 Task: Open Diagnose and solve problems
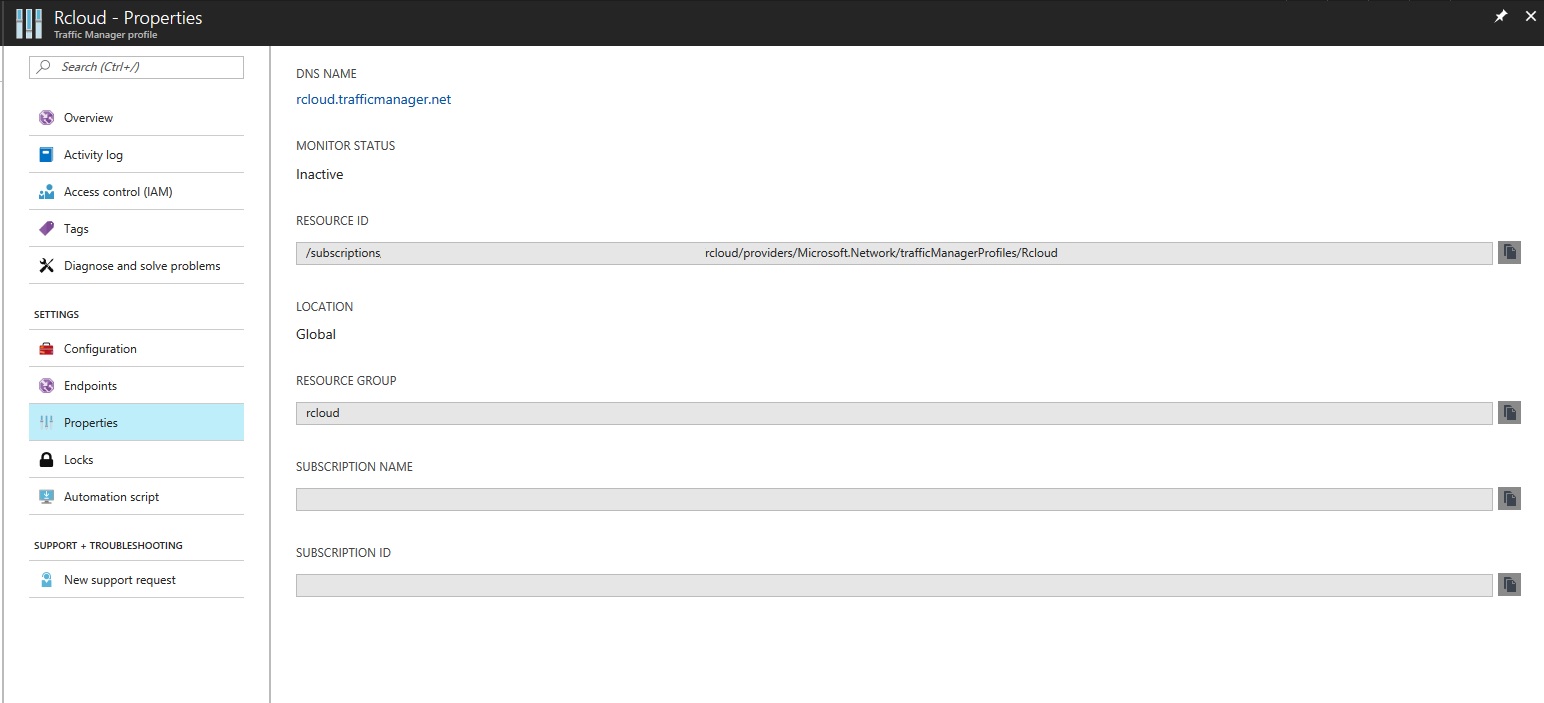(142, 266)
